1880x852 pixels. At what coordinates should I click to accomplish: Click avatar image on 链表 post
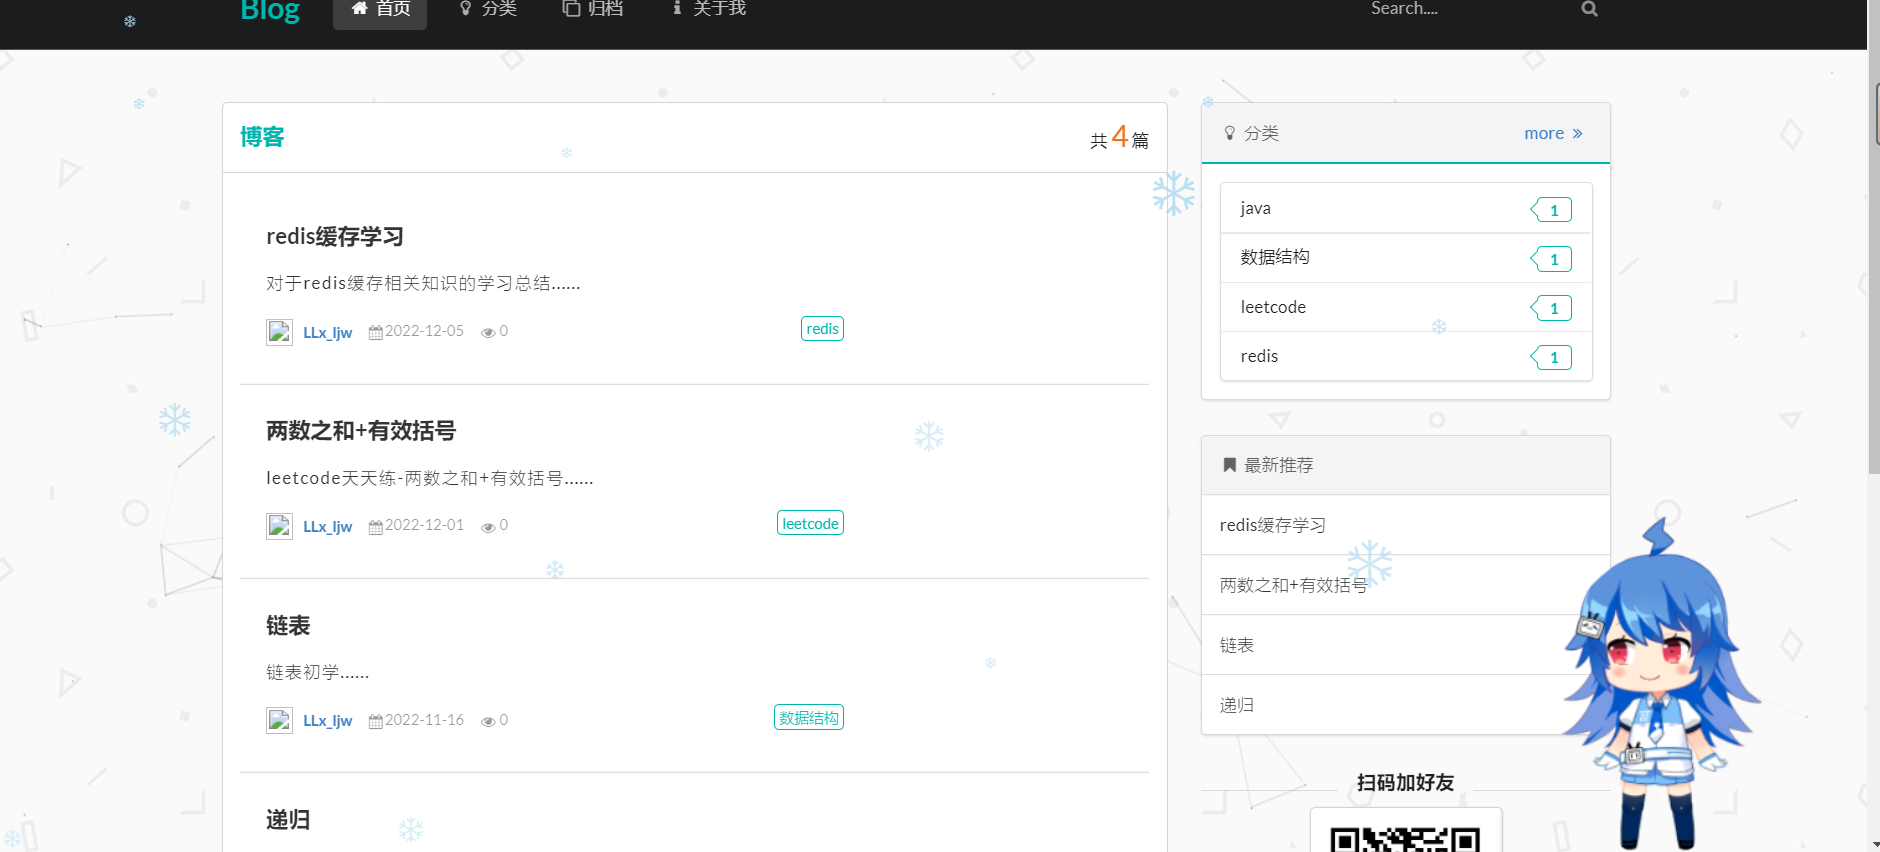[x=279, y=720]
